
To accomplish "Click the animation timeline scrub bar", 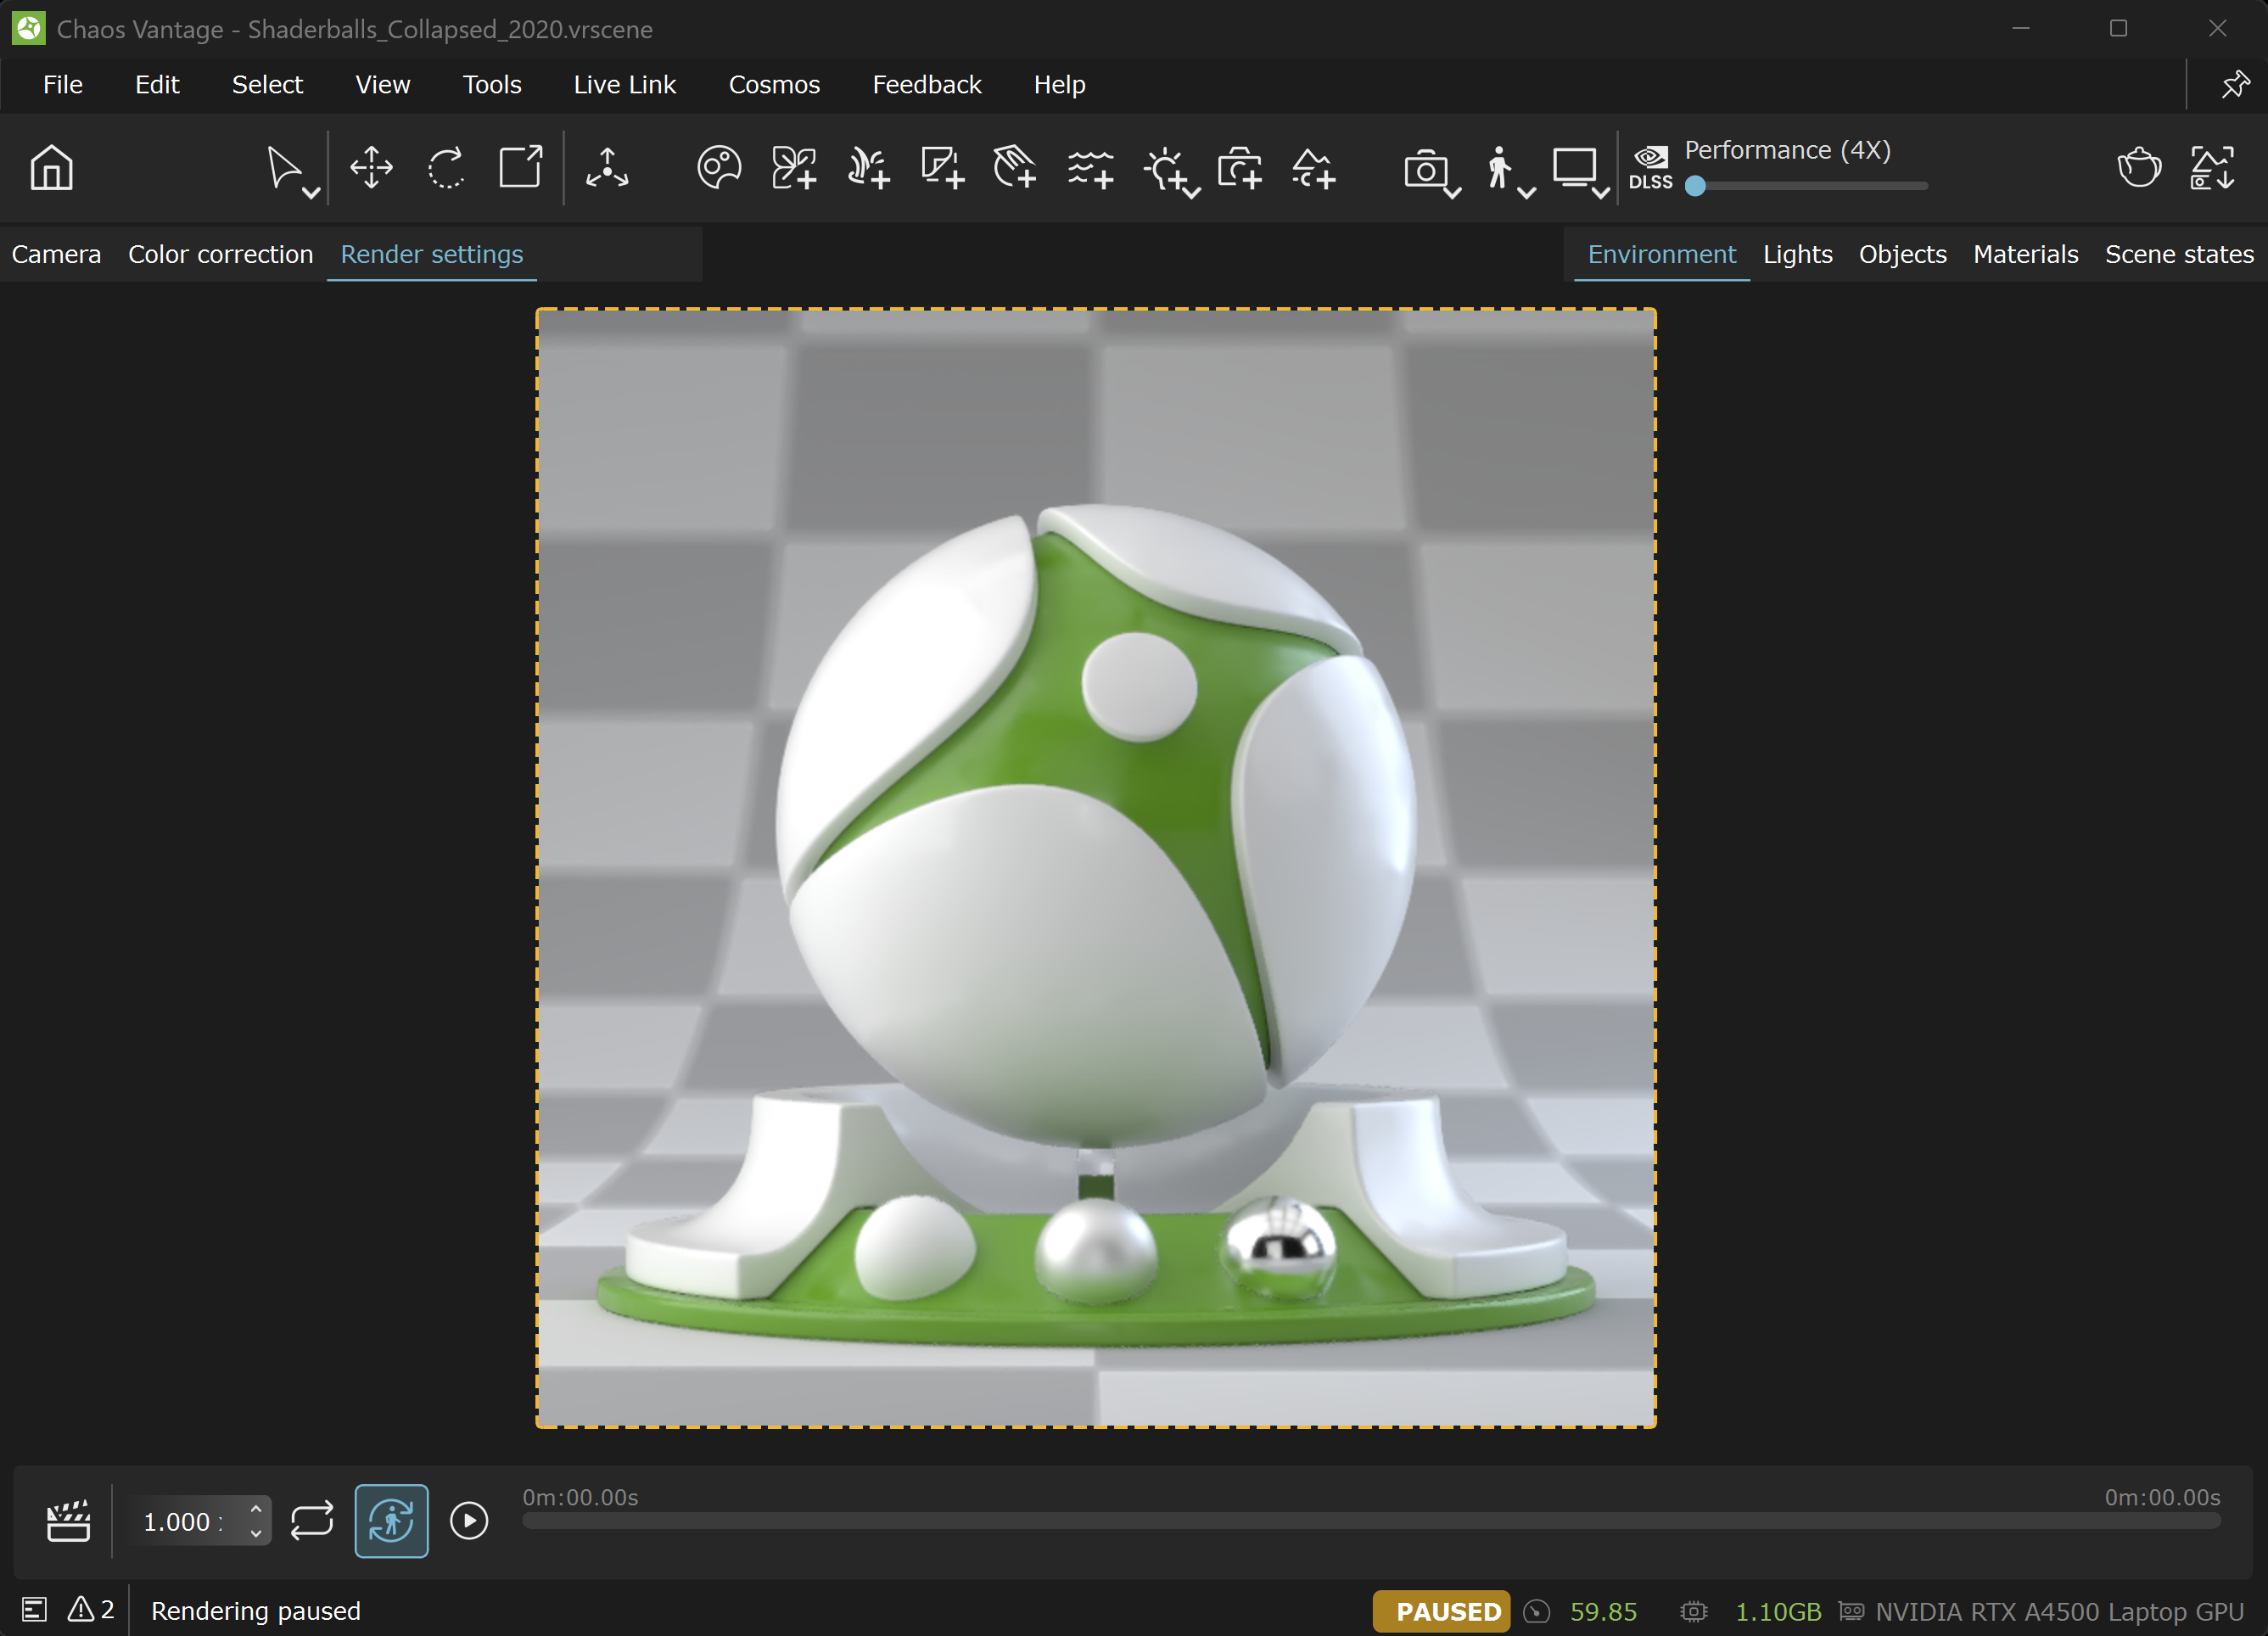I will (x=1371, y=1520).
